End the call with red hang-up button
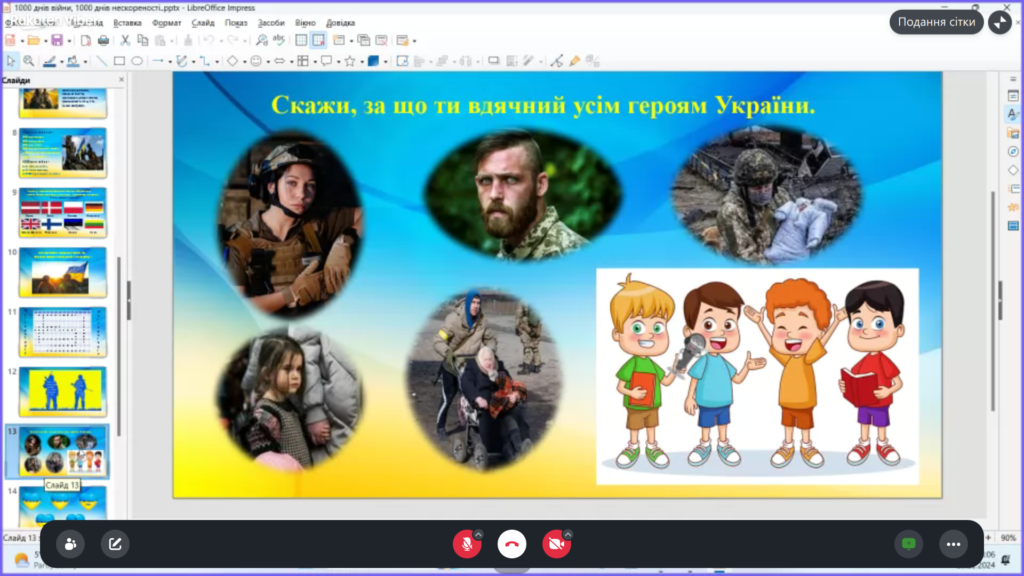The width and height of the screenshot is (1024, 576). (x=512, y=544)
